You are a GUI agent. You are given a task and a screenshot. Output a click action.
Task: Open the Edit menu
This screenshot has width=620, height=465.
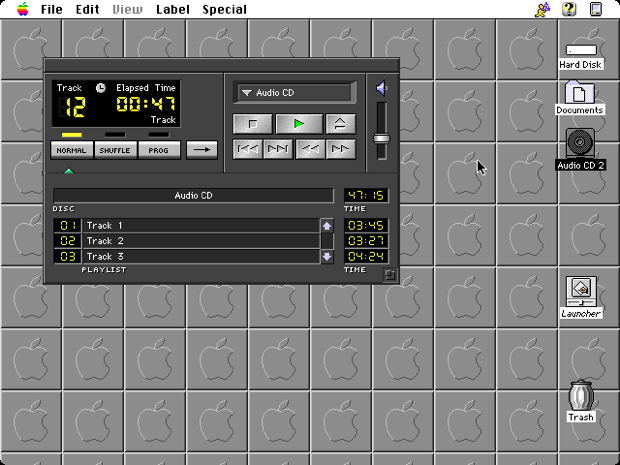coord(87,9)
